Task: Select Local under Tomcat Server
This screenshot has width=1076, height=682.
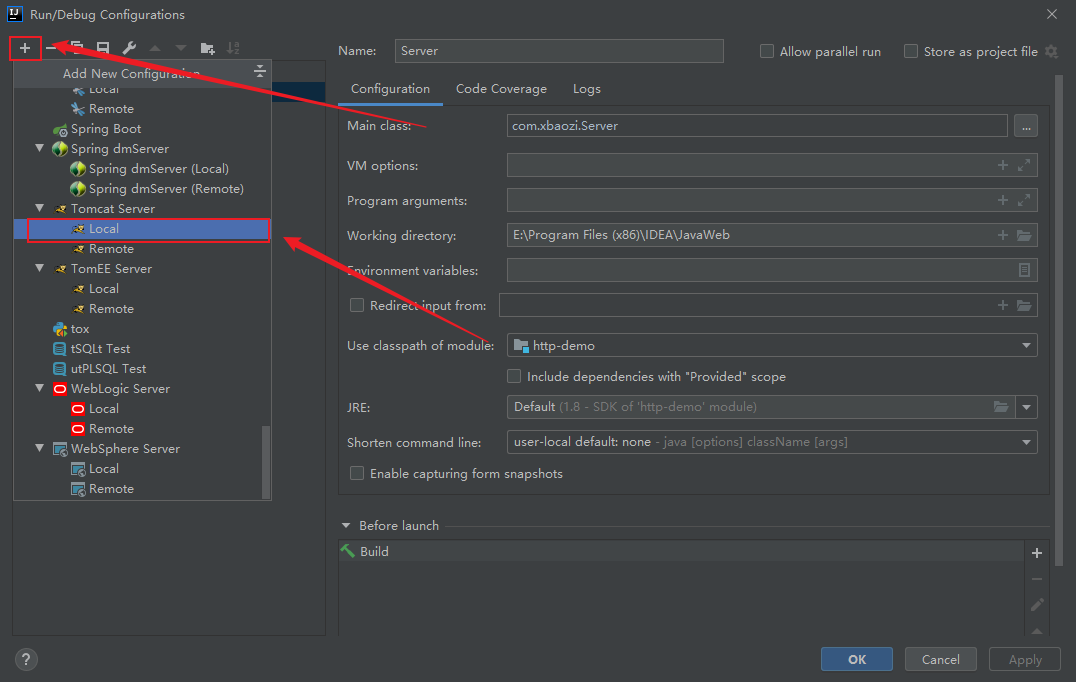Action: pos(104,229)
